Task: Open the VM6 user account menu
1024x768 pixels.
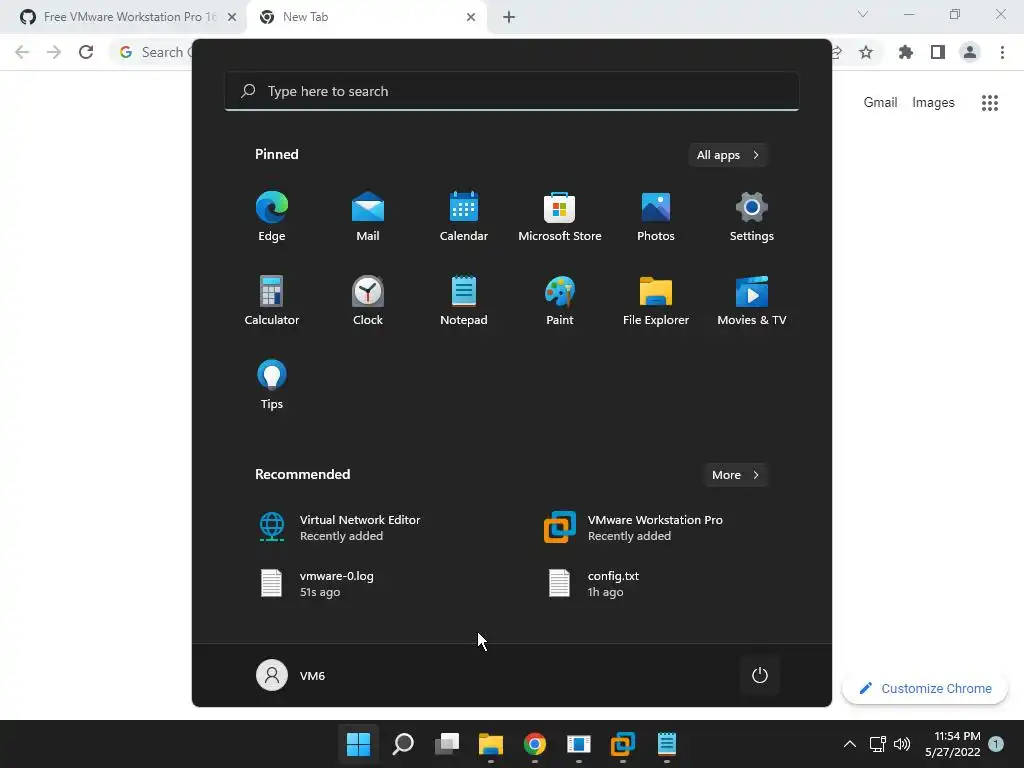Action: click(291, 675)
